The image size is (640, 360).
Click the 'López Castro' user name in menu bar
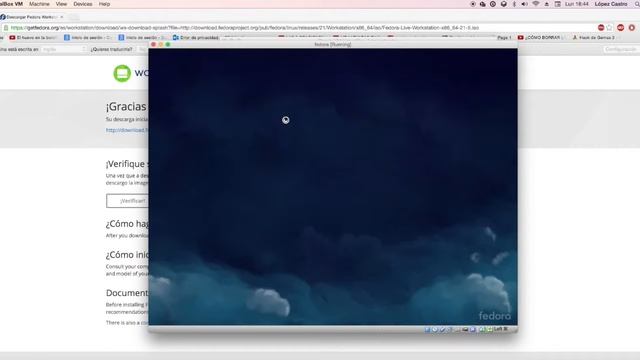[611, 4]
